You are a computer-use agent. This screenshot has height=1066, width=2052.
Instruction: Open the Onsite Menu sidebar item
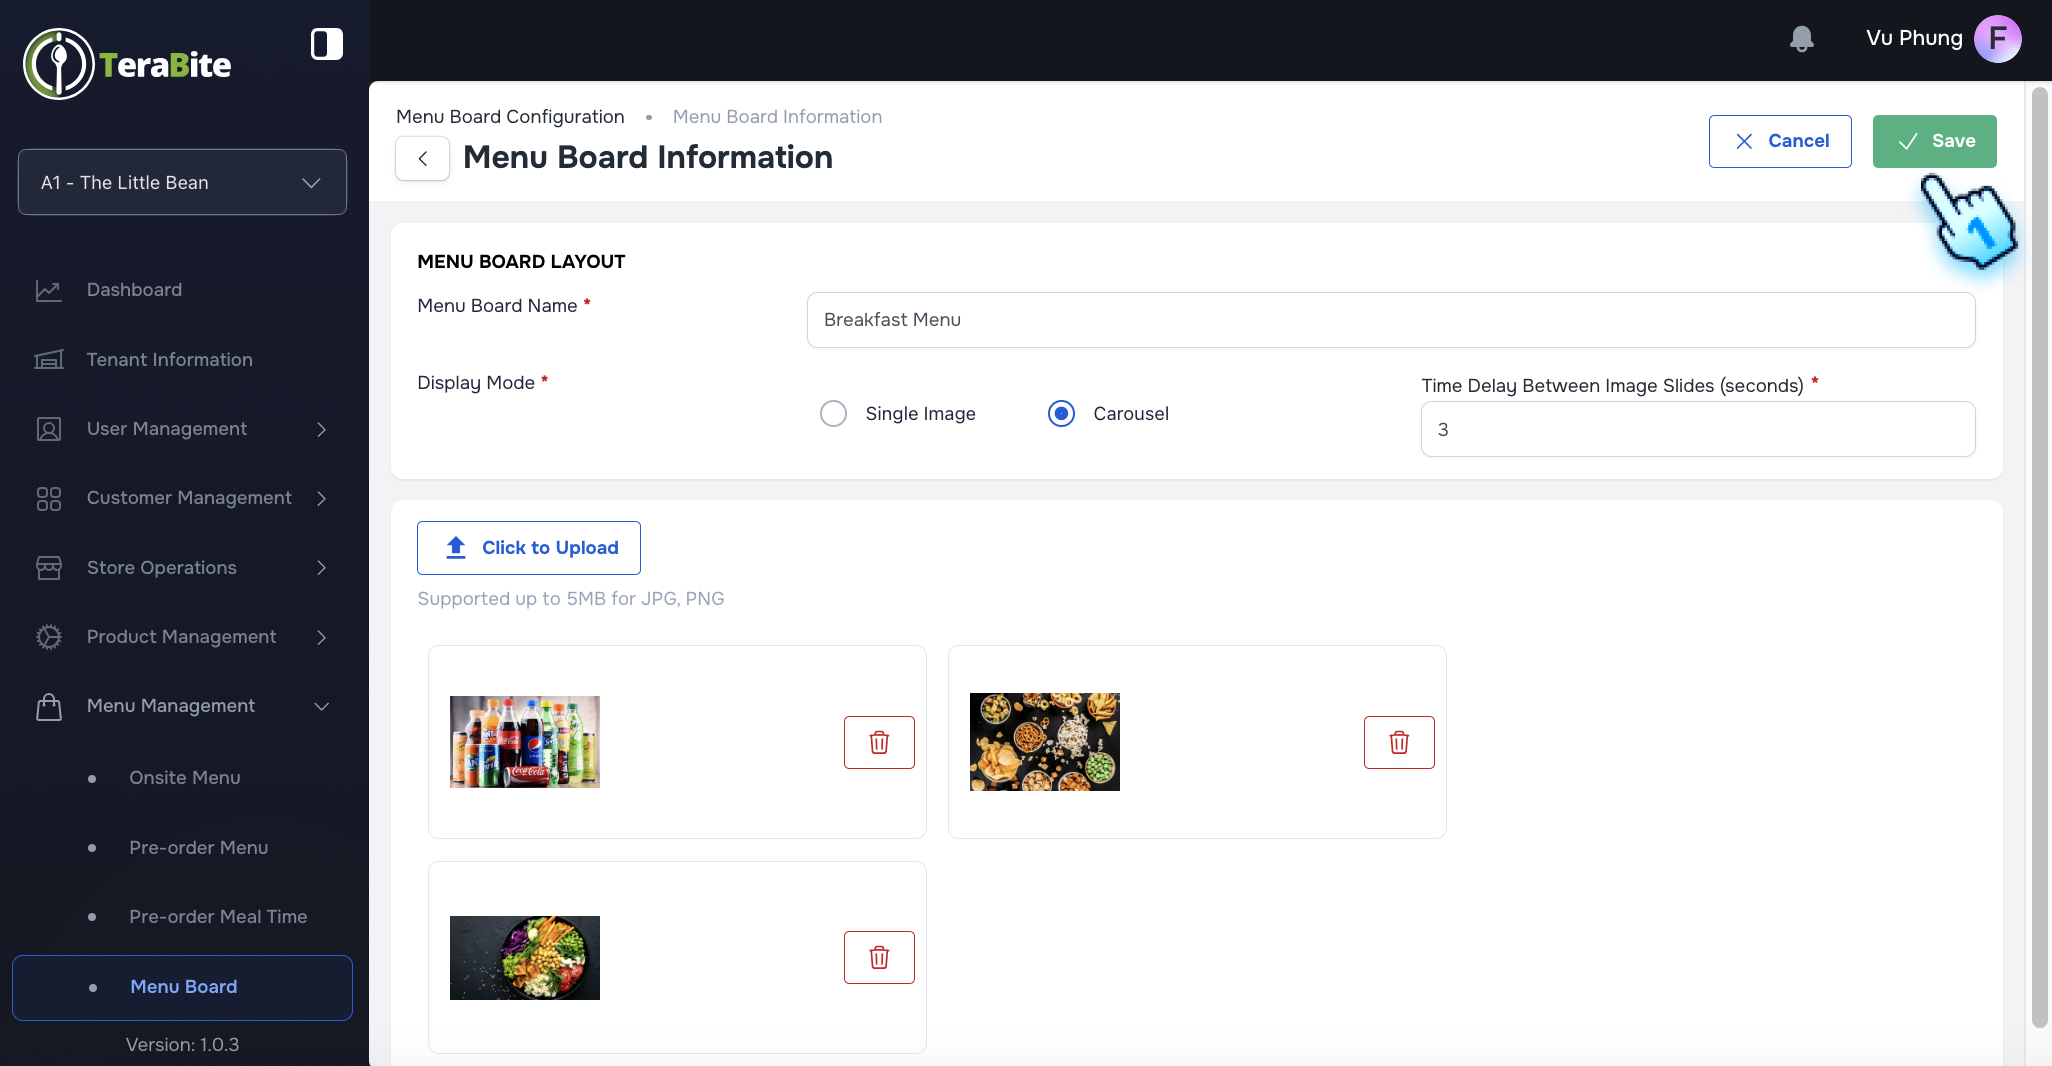pyautogui.click(x=184, y=777)
